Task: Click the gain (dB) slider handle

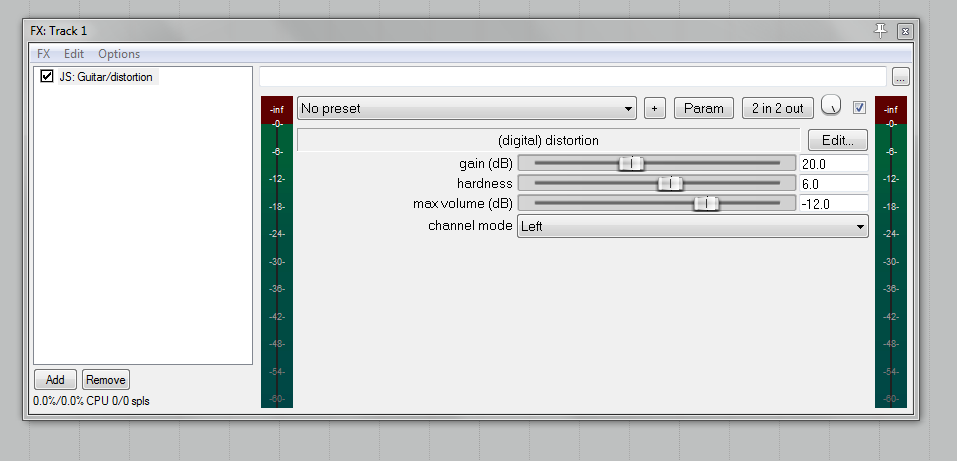Action: pyautogui.click(x=631, y=164)
